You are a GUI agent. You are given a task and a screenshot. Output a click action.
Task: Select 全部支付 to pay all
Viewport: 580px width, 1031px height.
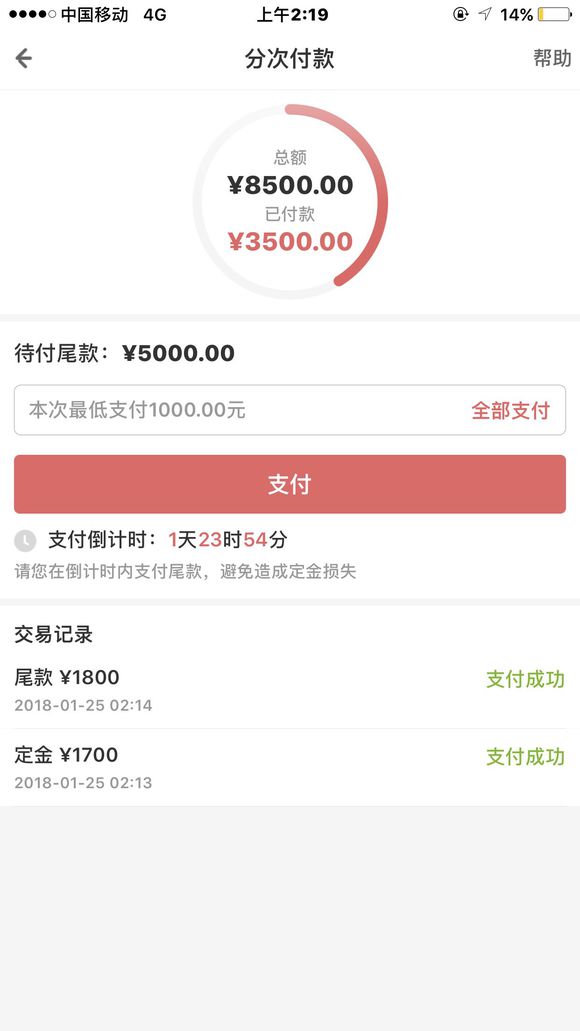click(510, 411)
